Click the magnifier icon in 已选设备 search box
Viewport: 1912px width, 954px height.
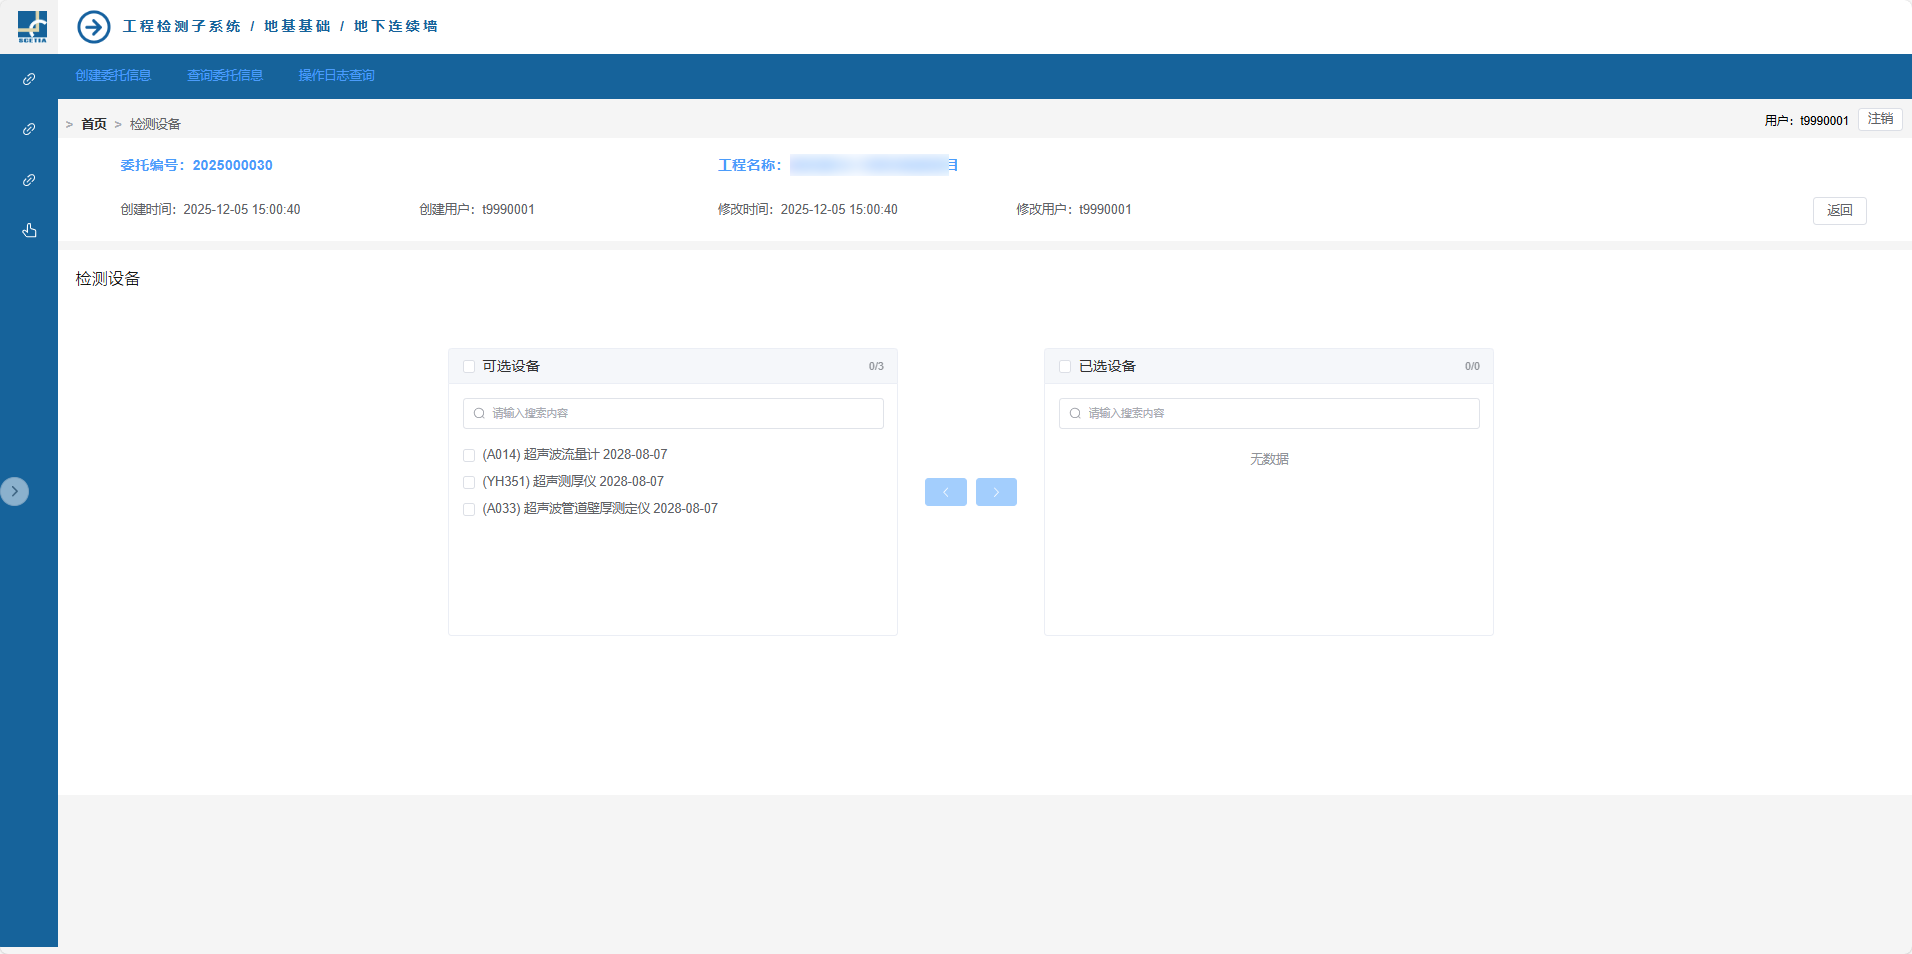click(1075, 413)
